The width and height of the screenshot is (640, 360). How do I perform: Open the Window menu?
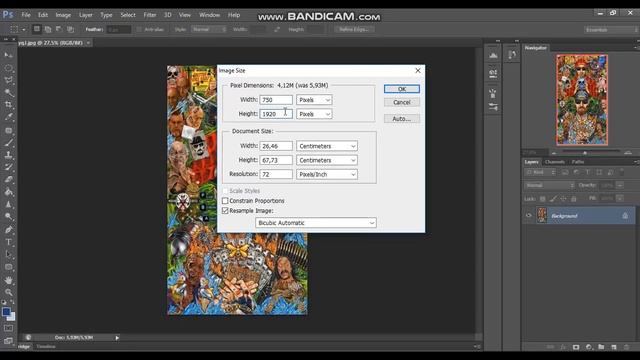tap(209, 15)
